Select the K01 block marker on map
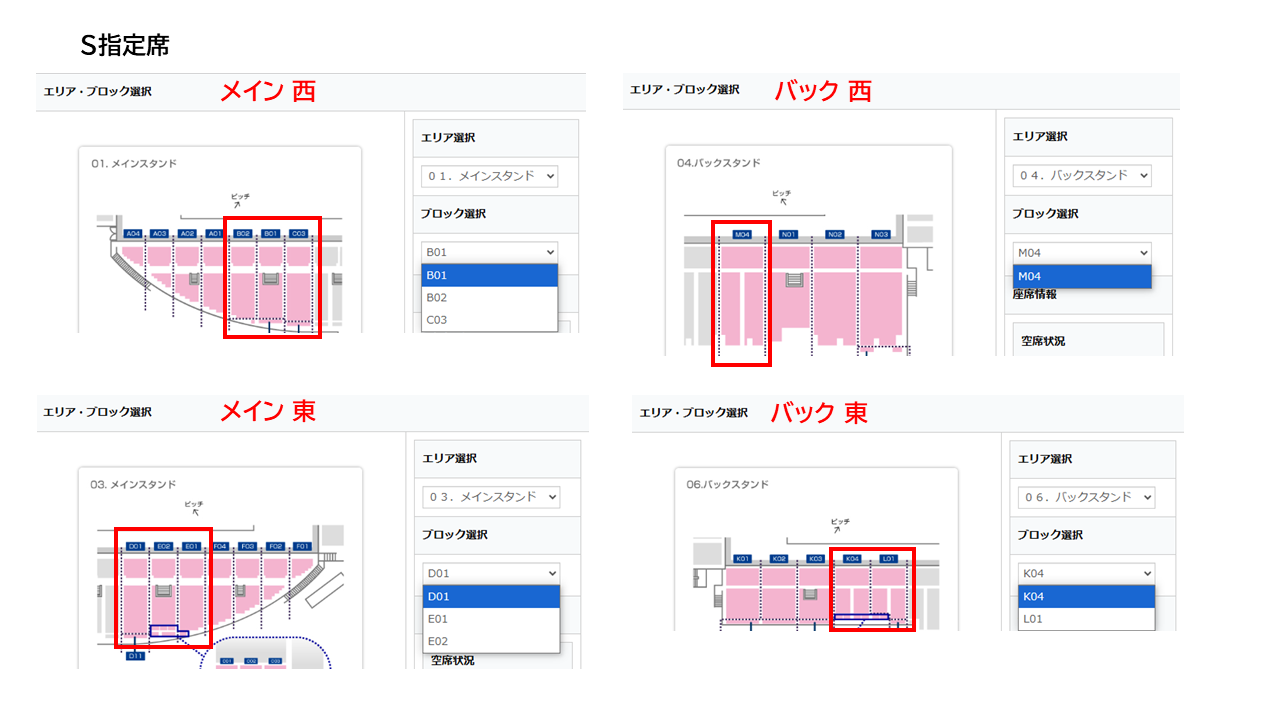This screenshot has width=1280, height=720. pos(742,559)
